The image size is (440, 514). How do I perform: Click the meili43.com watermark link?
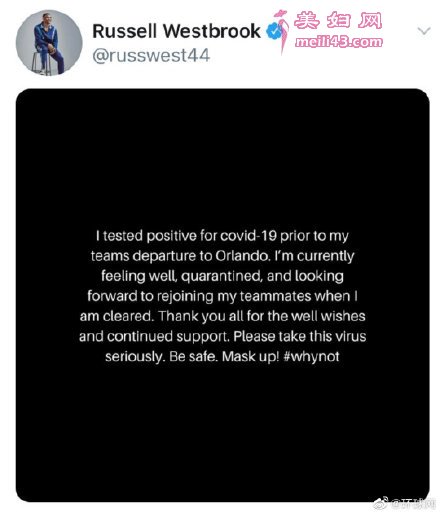click(339, 42)
